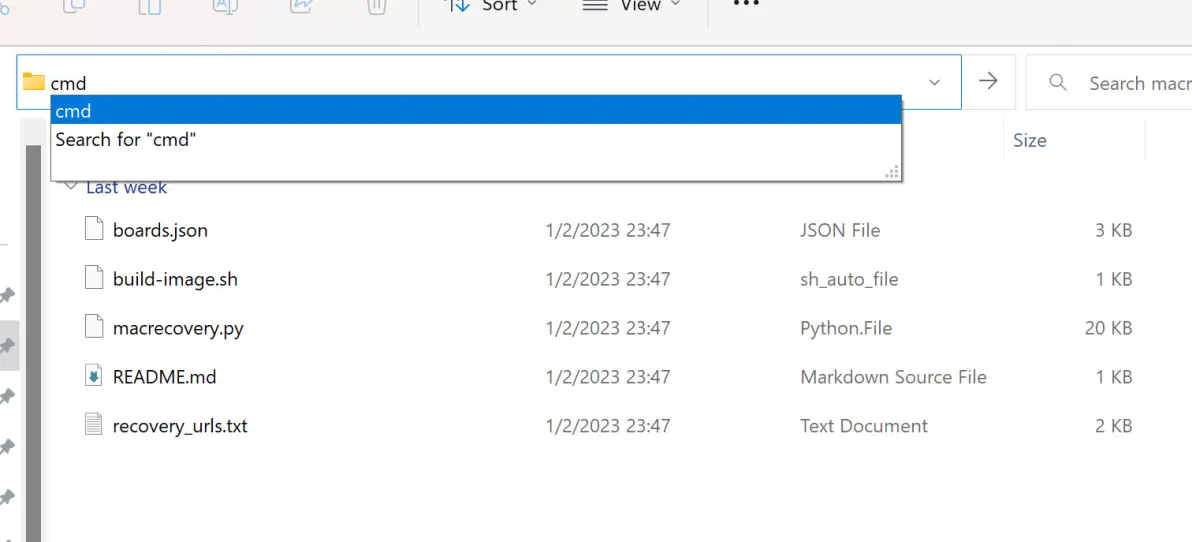Open the See more ellipsis menu
The image size is (1192, 542).
pyautogui.click(x=746, y=5)
